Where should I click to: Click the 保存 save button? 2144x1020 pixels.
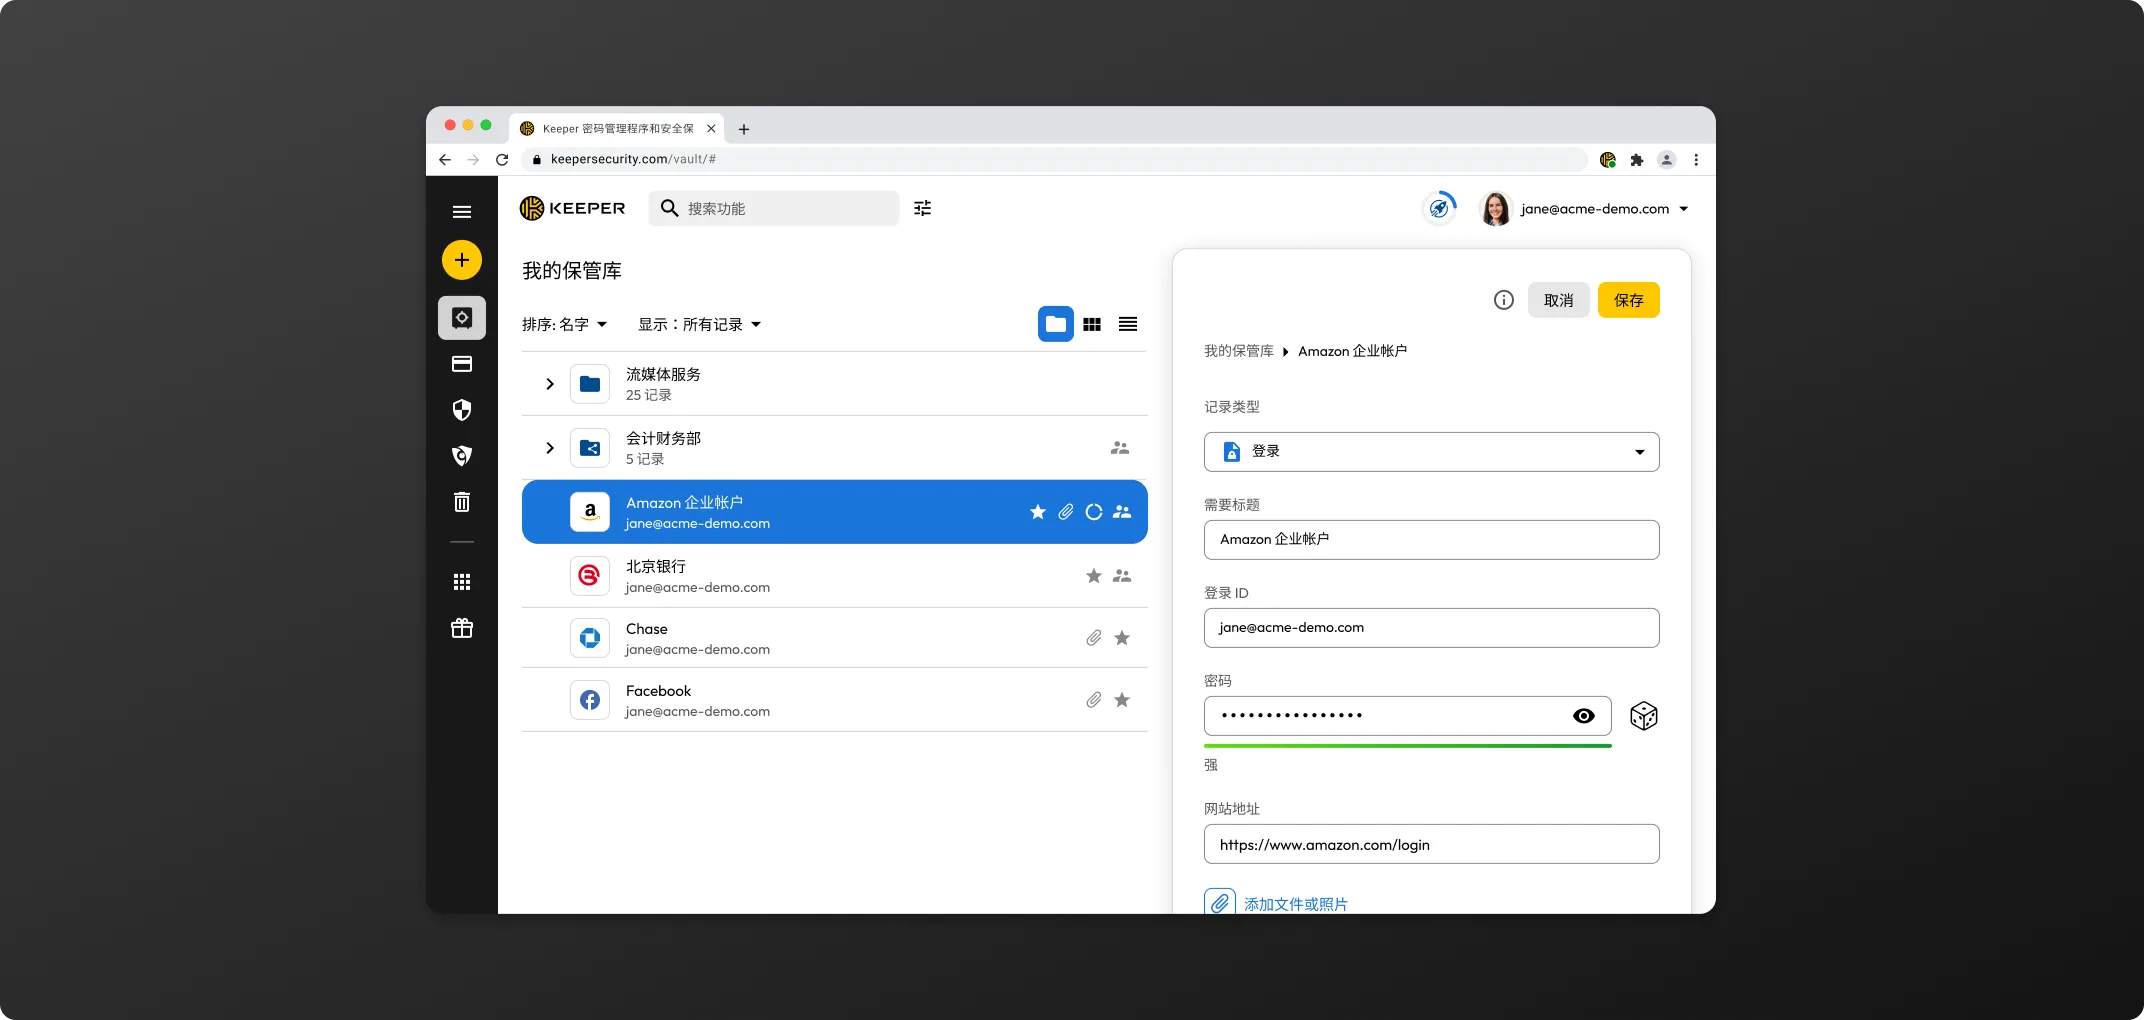pos(1628,300)
